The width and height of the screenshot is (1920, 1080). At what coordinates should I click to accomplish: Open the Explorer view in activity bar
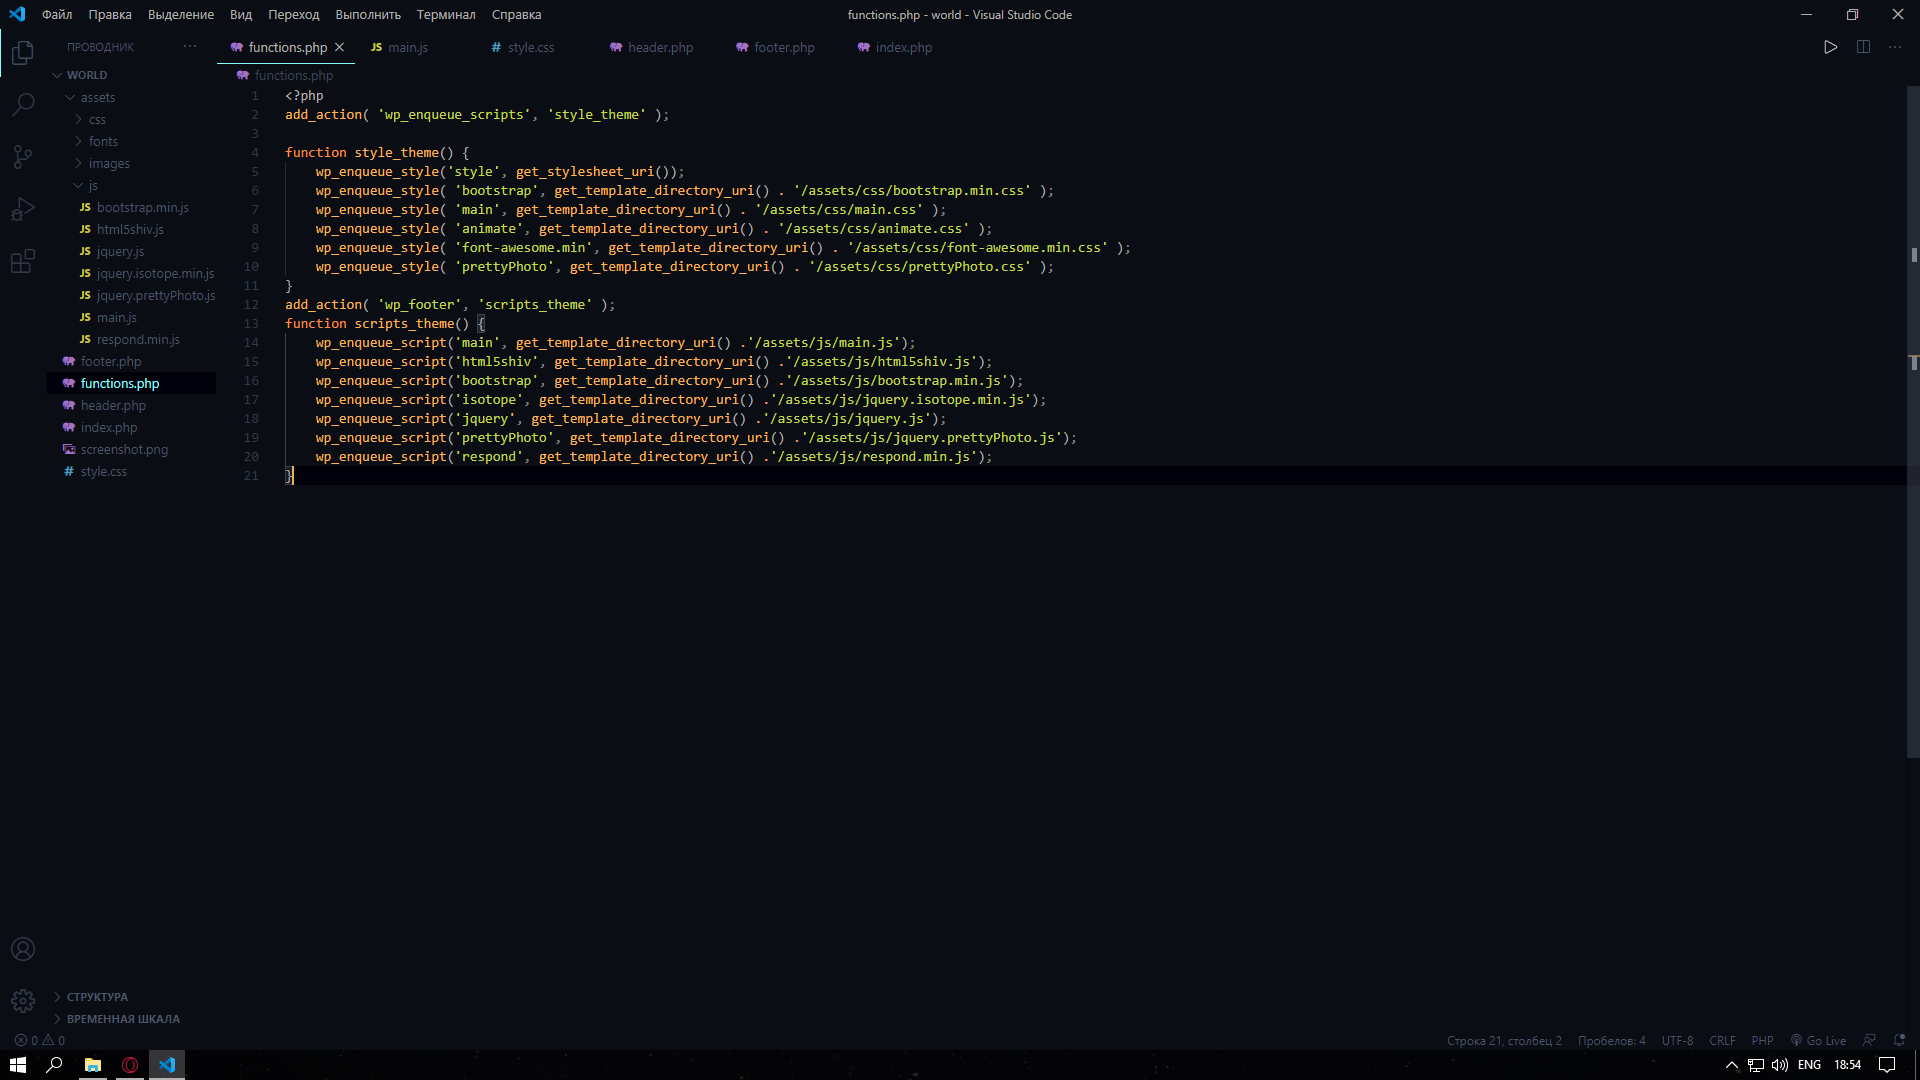pyautogui.click(x=23, y=52)
